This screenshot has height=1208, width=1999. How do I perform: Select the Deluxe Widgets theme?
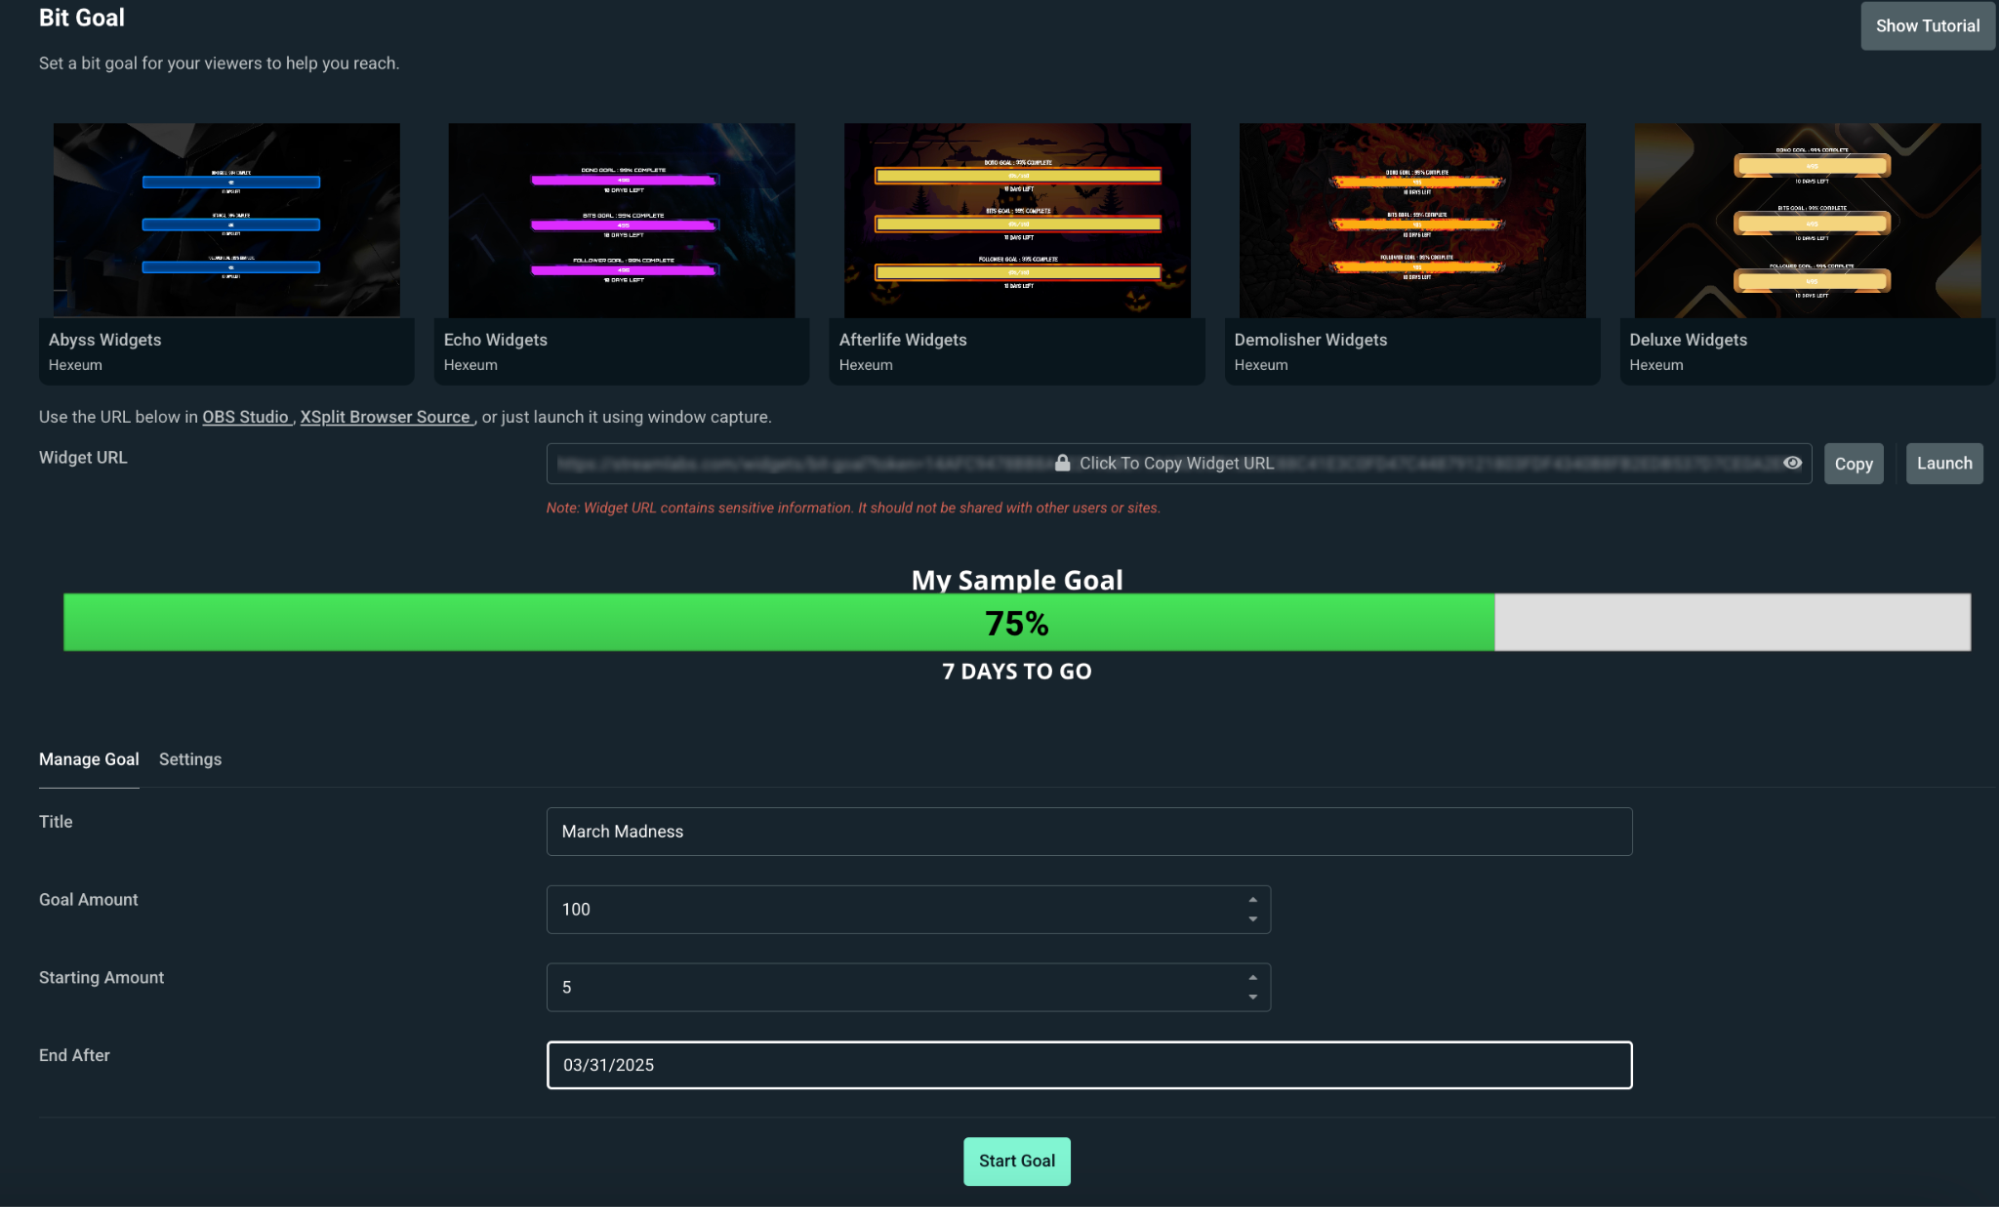[x=1806, y=220]
